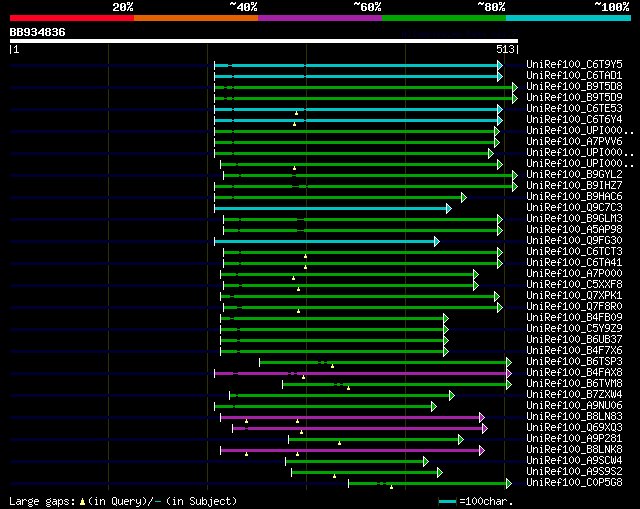Click the cyan arrowhead ending UniRef100_Q9C7C3 alignment
Screen dimensions: 640x509
[x=449, y=209]
